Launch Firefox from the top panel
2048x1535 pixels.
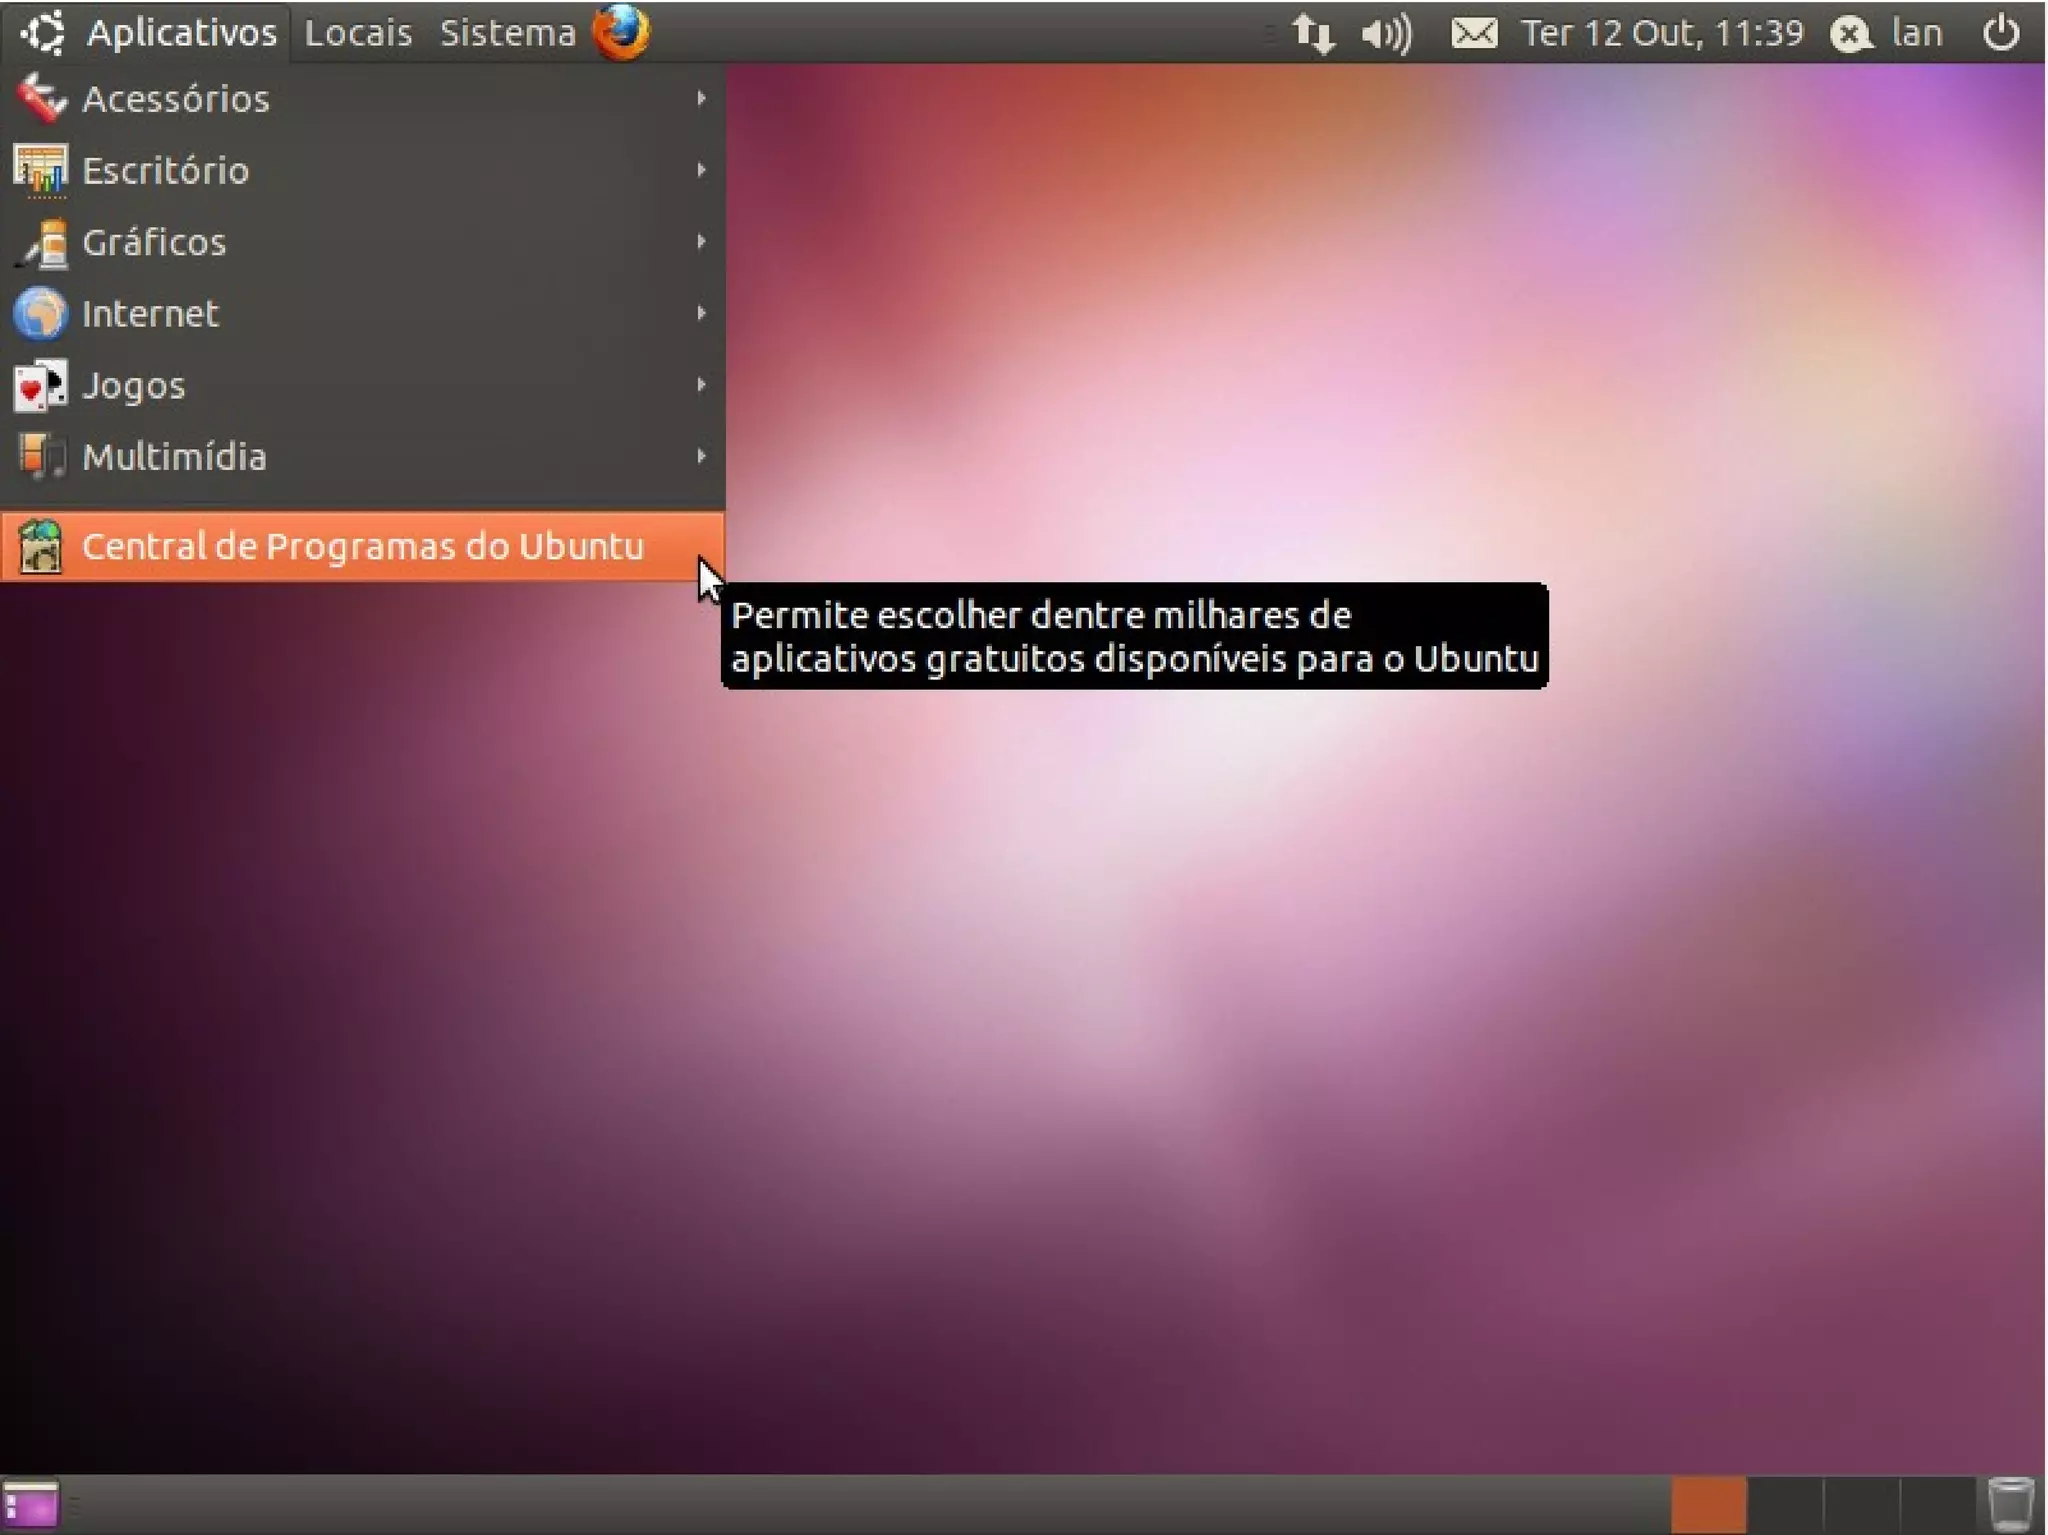coord(620,32)
